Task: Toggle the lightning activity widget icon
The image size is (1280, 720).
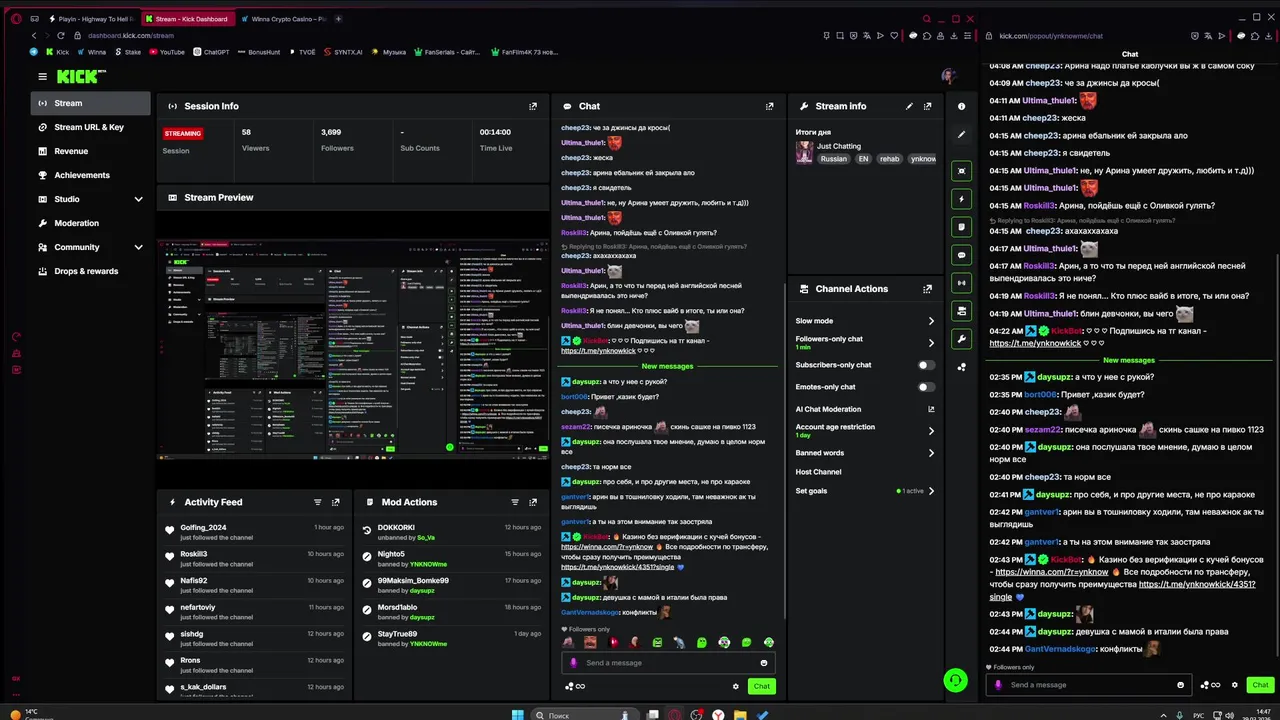Action: (x=962, y=199)
